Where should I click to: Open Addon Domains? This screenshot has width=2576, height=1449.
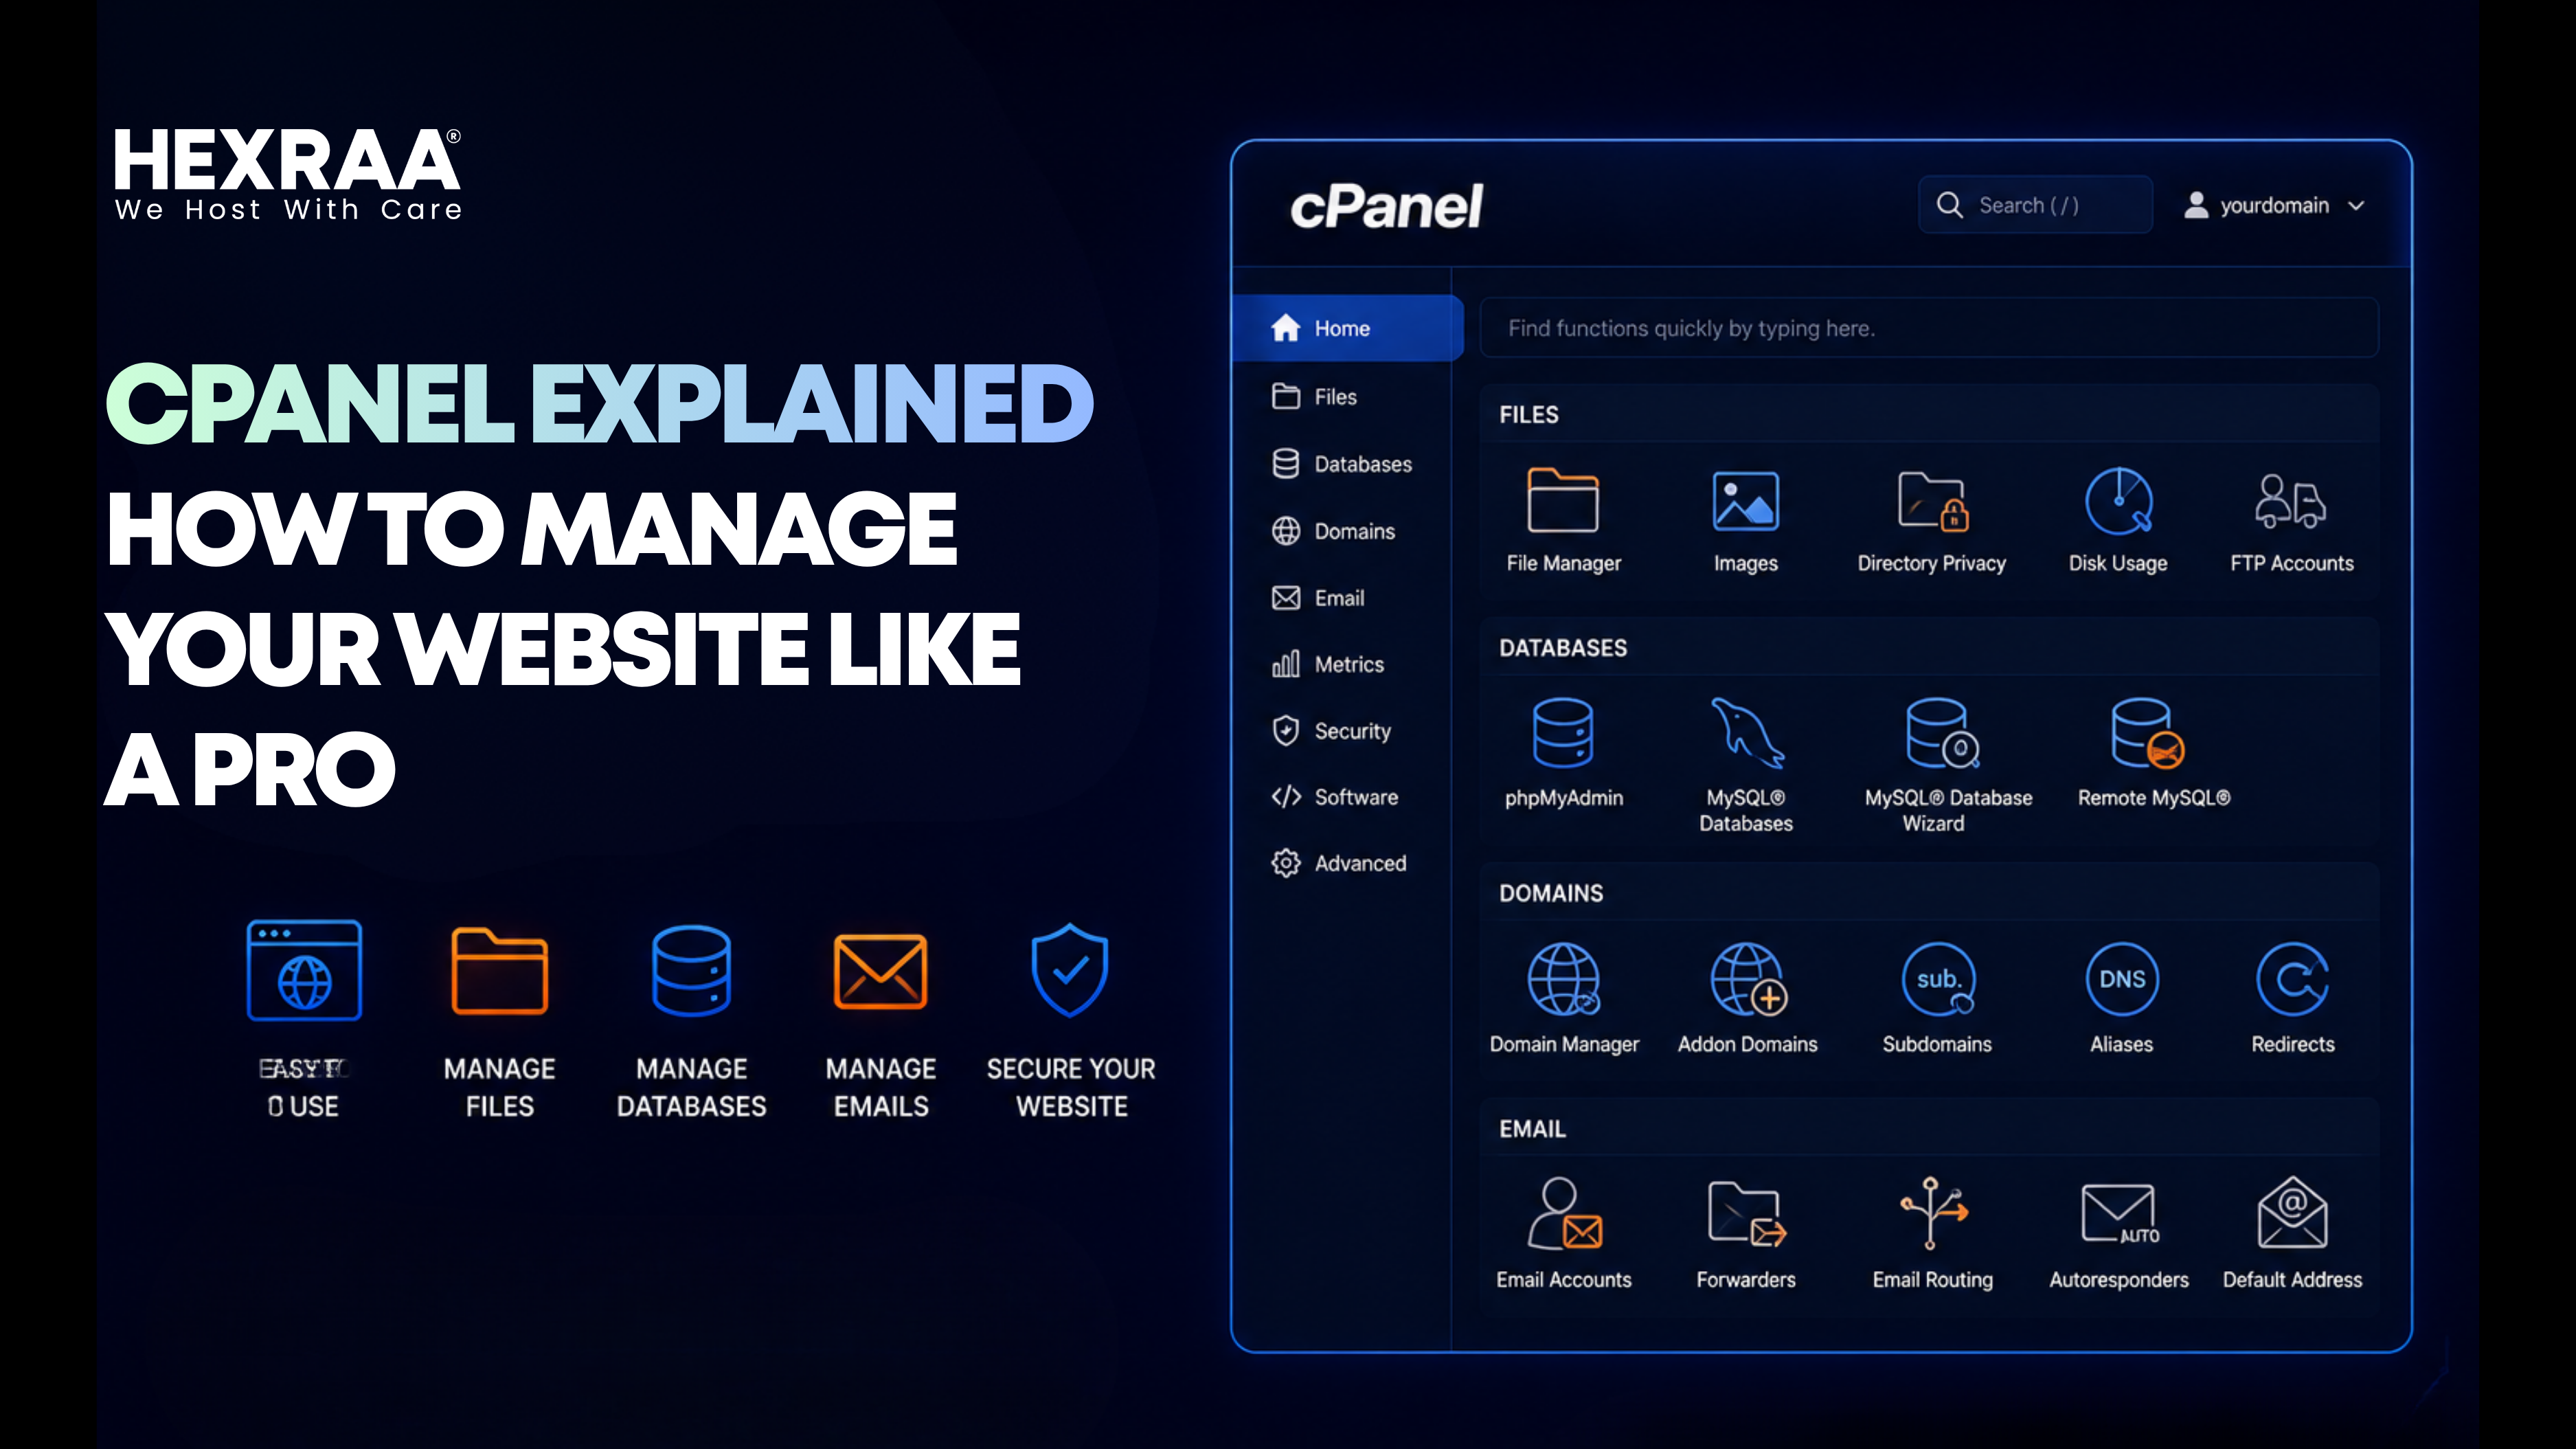coord(1748,979)
